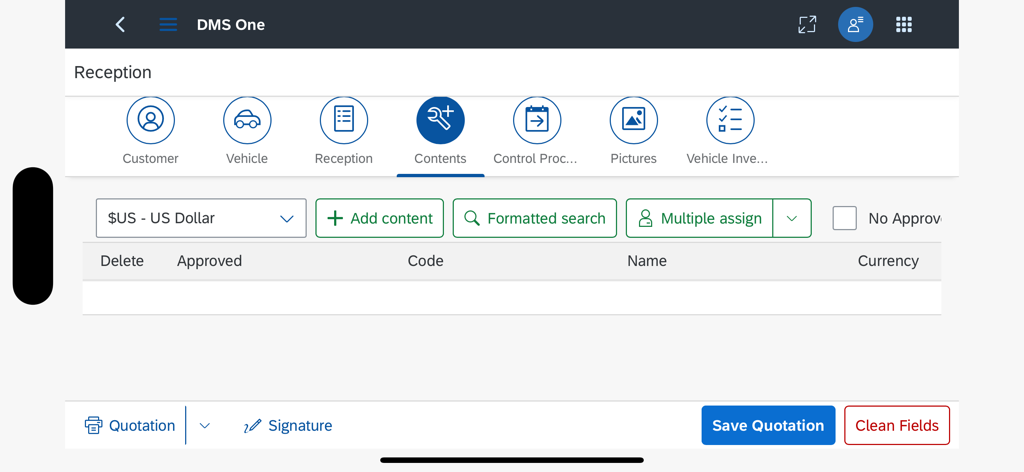
Task: Expand the Multiple assign split arrow
Action: [x=792, y=218]
